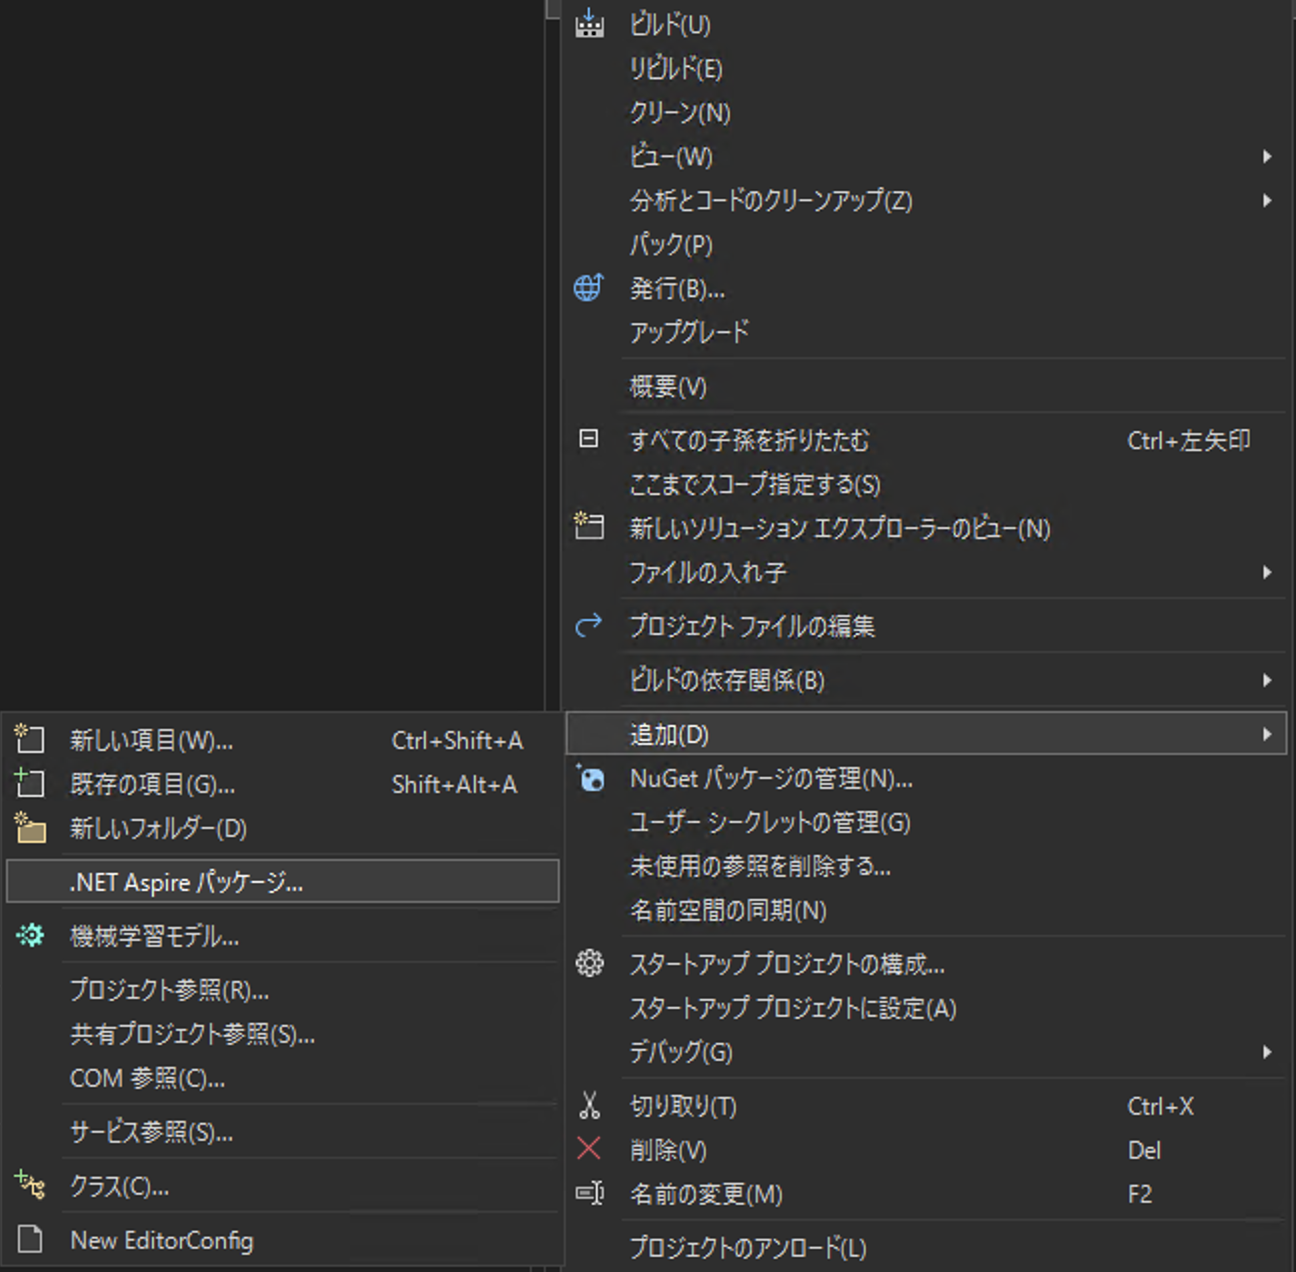This screenshot has width=1296, height=1272.
Task: Click the new folder icon beside 新しいフォルダー(D)
Action: pyautogui.click(x=30, y=827)
